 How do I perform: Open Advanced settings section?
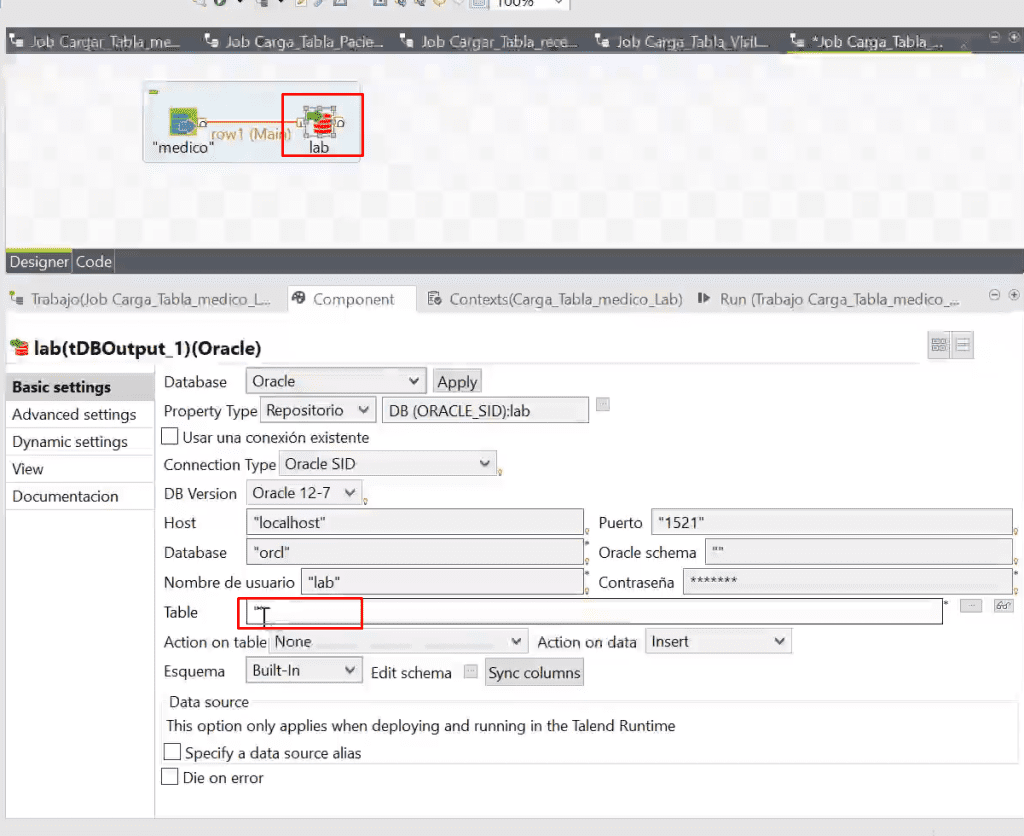pos(80,414)
